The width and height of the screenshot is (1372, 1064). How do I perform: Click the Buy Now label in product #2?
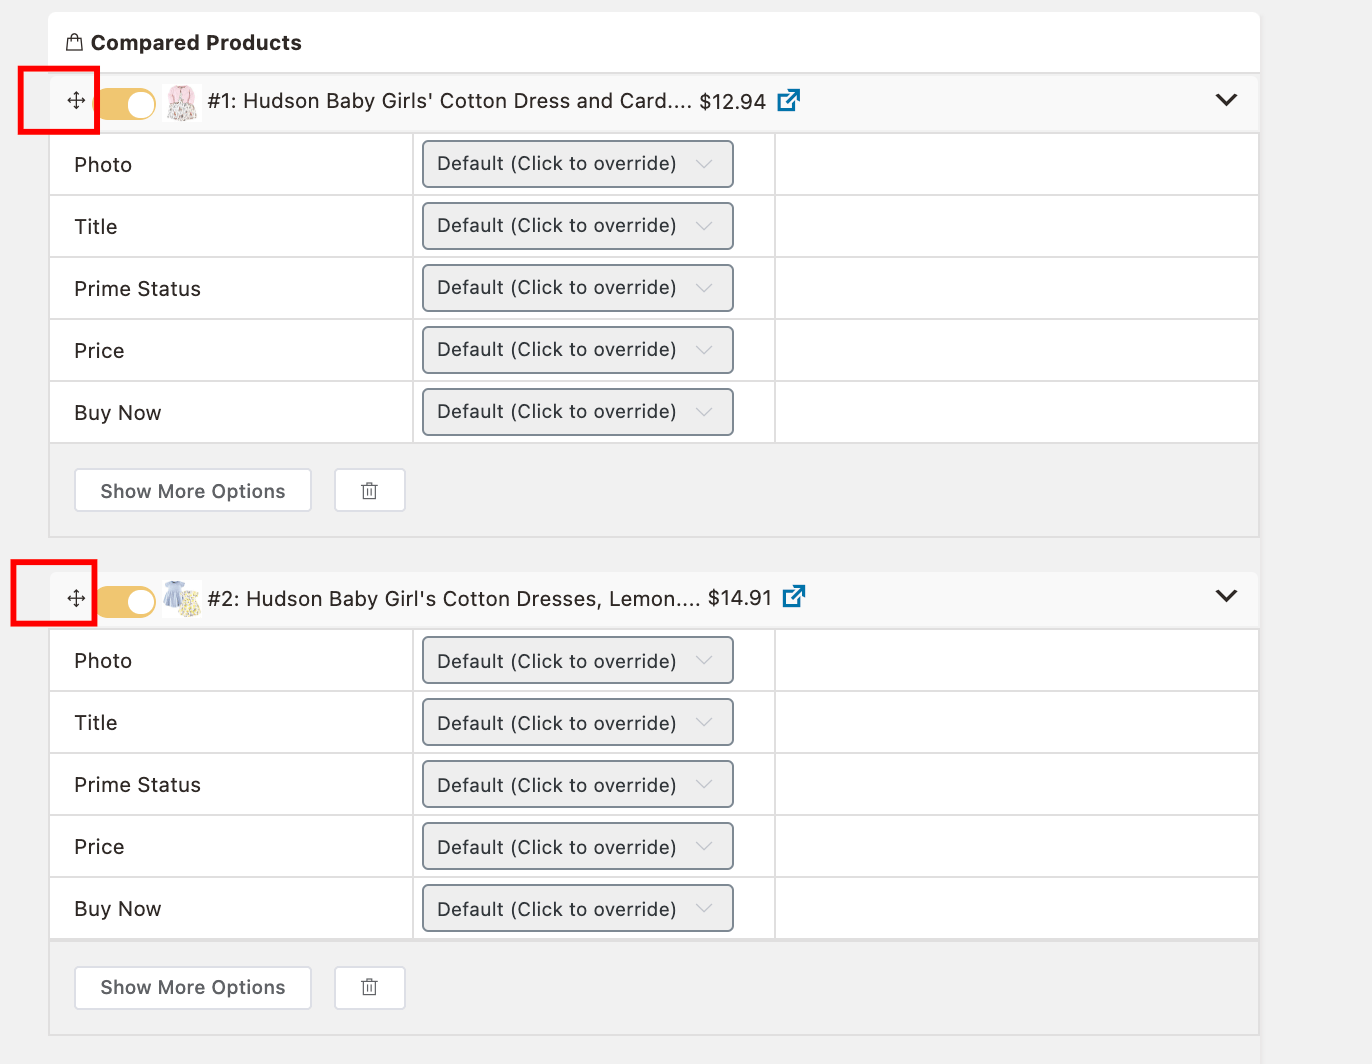(117, 909)
